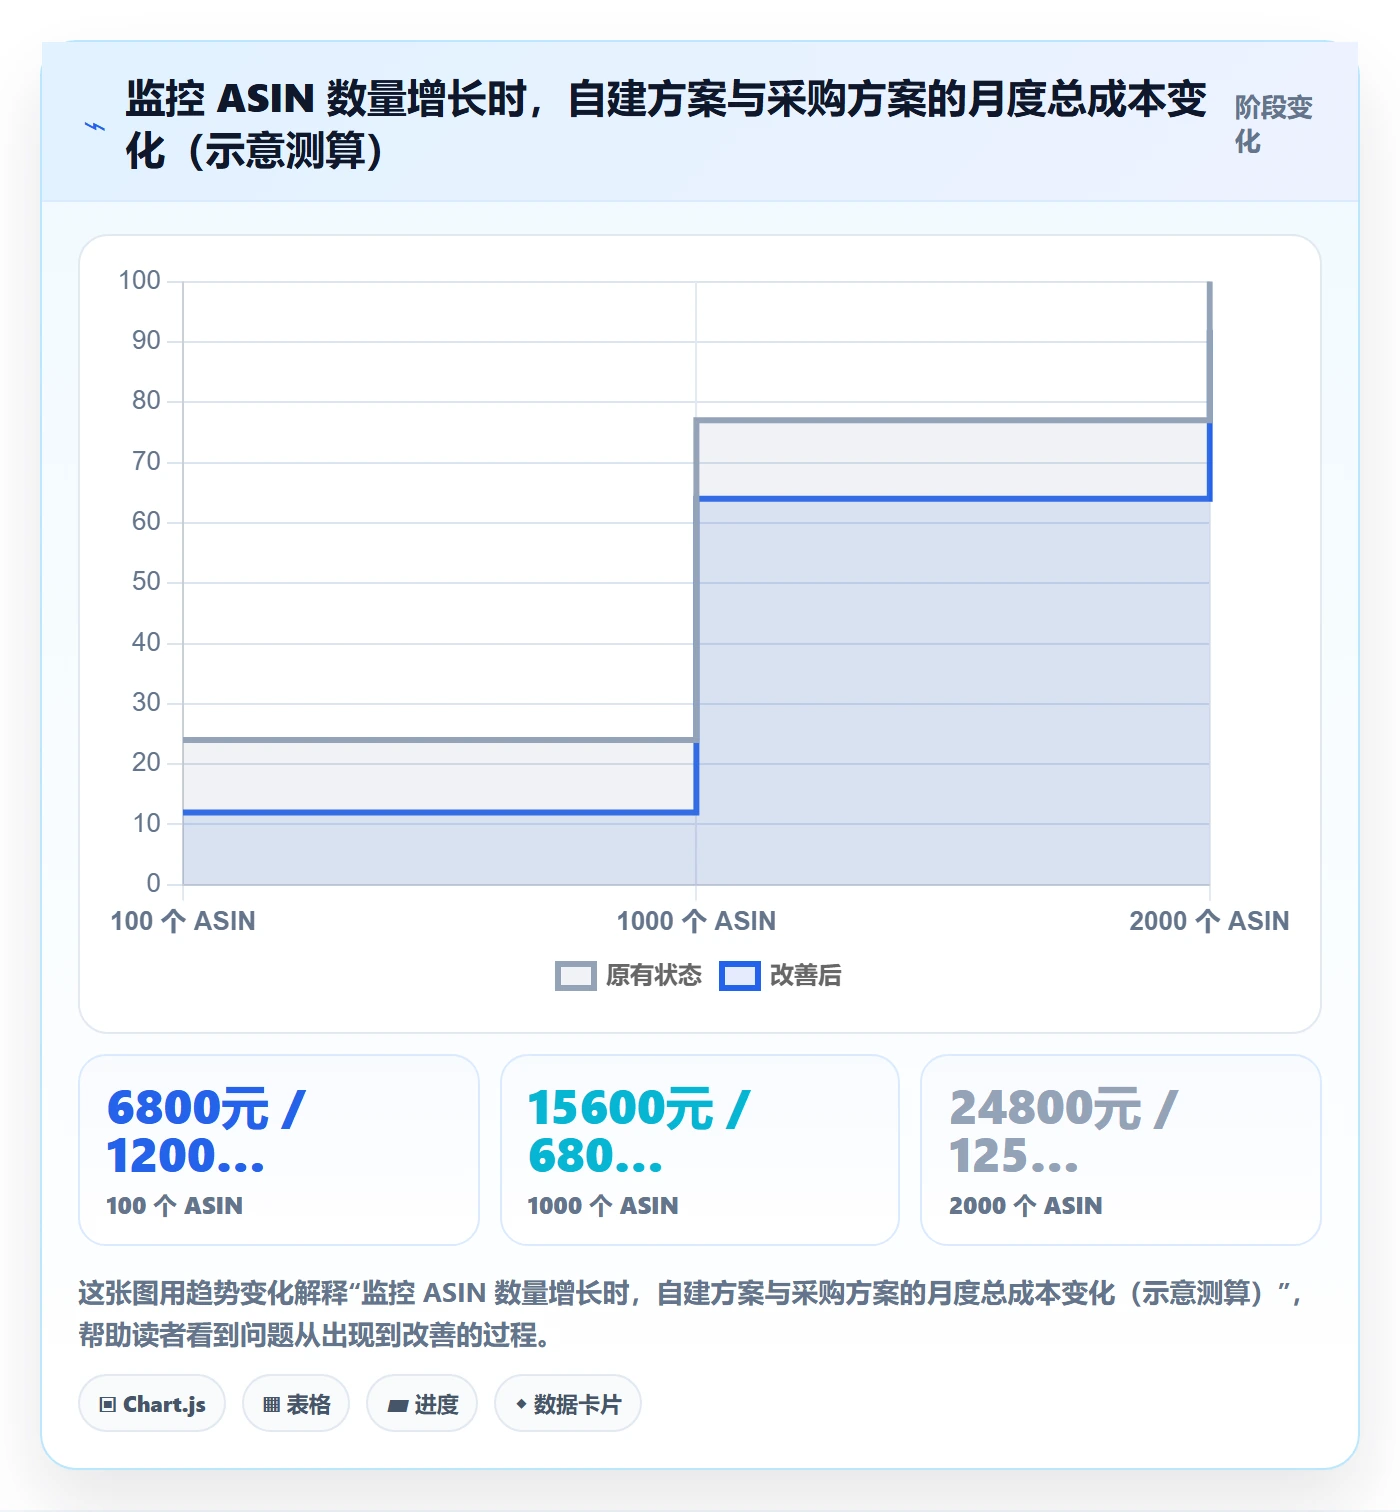Select the 表格 tag chip
Image resolution: width=1400 pixels, height=1512 pixels.
[296, 1404]
